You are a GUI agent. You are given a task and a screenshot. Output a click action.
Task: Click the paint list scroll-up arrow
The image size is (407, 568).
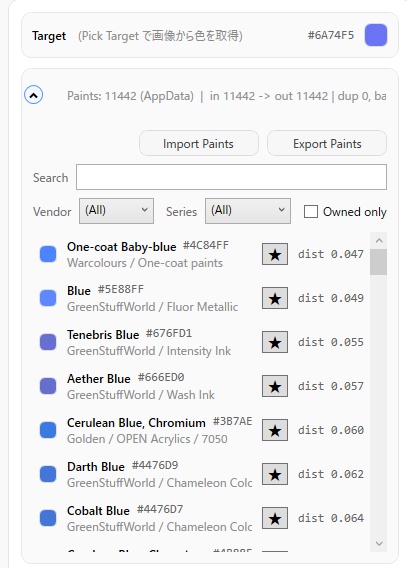tap(379, 241)
